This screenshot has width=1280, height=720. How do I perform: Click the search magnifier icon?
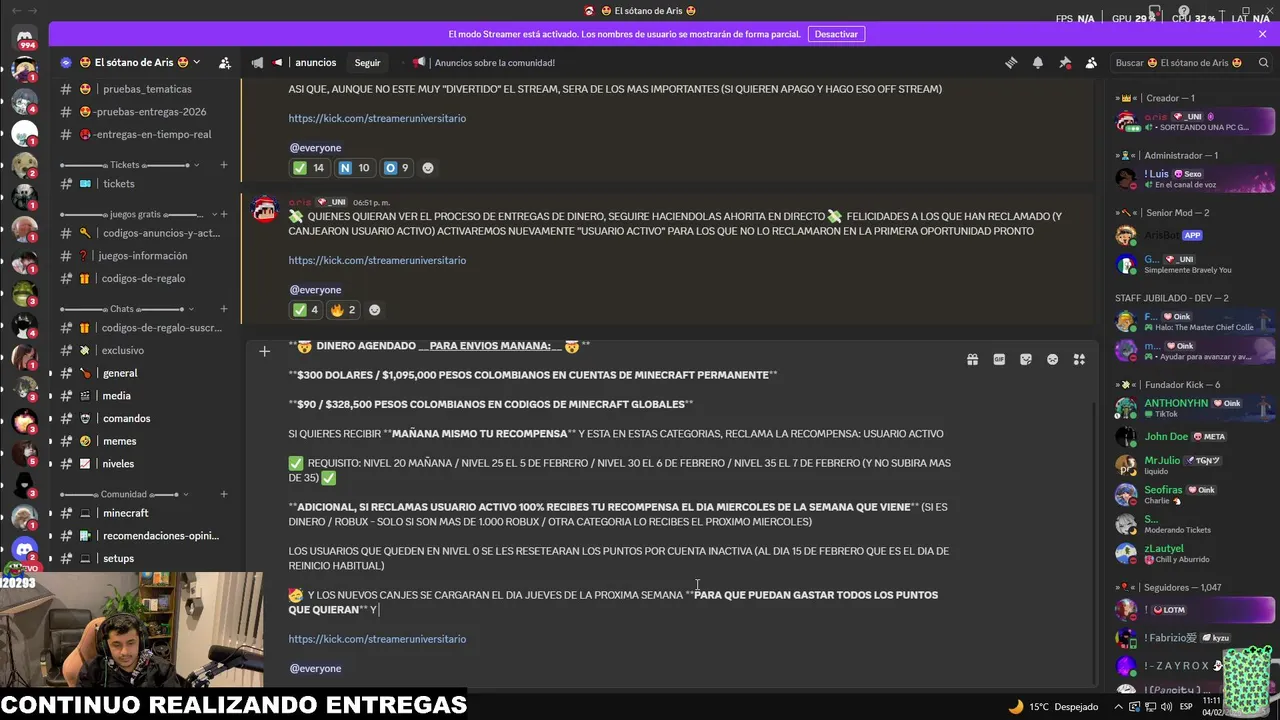1262,63
